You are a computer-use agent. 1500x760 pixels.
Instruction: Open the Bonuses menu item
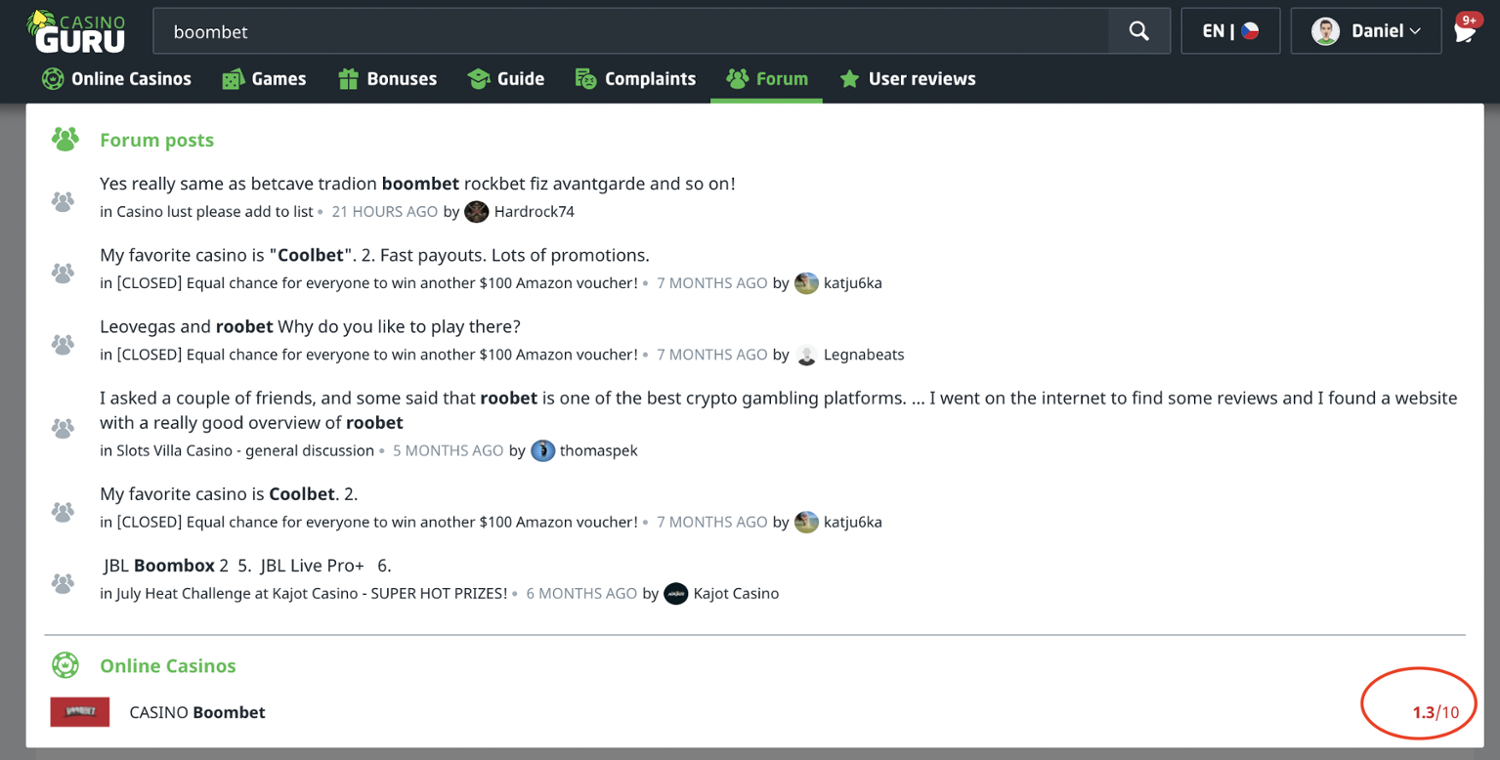(388, 79)
